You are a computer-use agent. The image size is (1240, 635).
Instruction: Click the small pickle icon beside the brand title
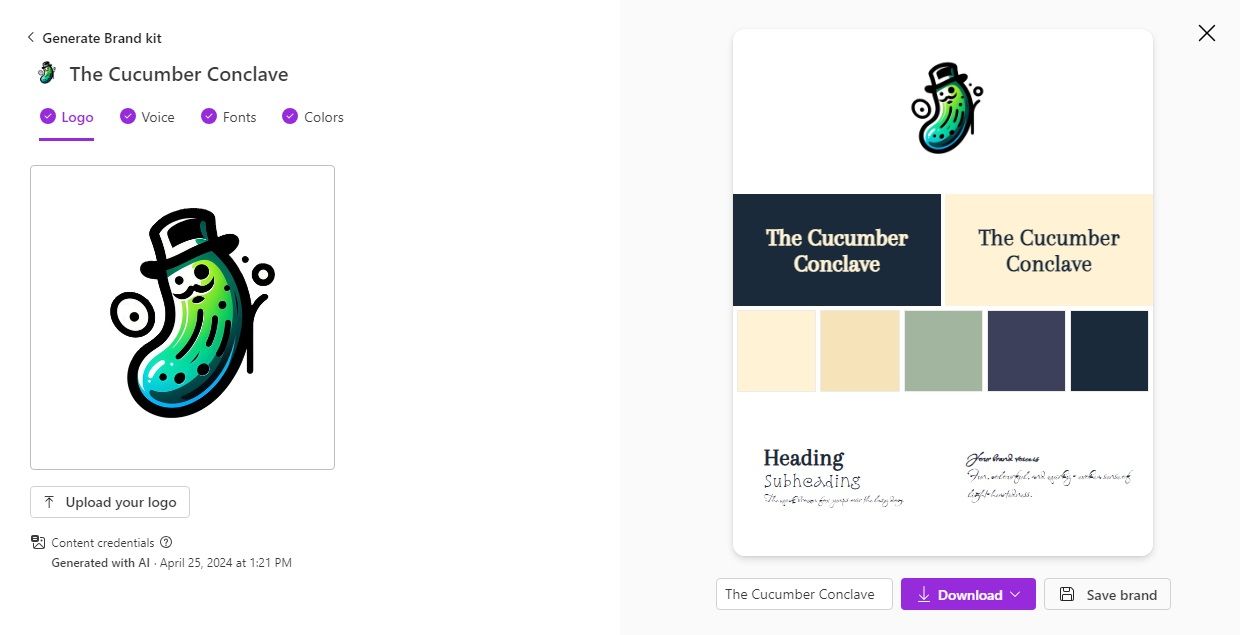point(46,73)
